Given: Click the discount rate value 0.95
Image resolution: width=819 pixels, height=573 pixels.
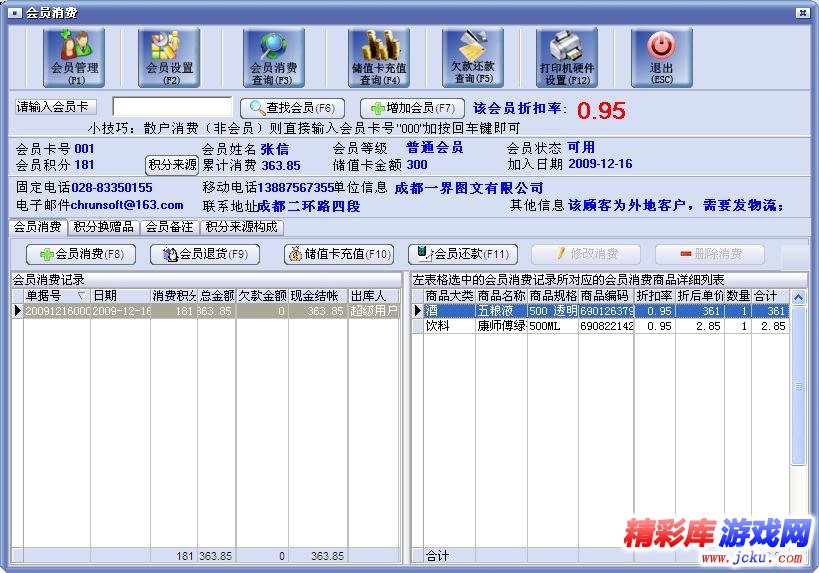Looking at the screenshot, I should point(601,111).
